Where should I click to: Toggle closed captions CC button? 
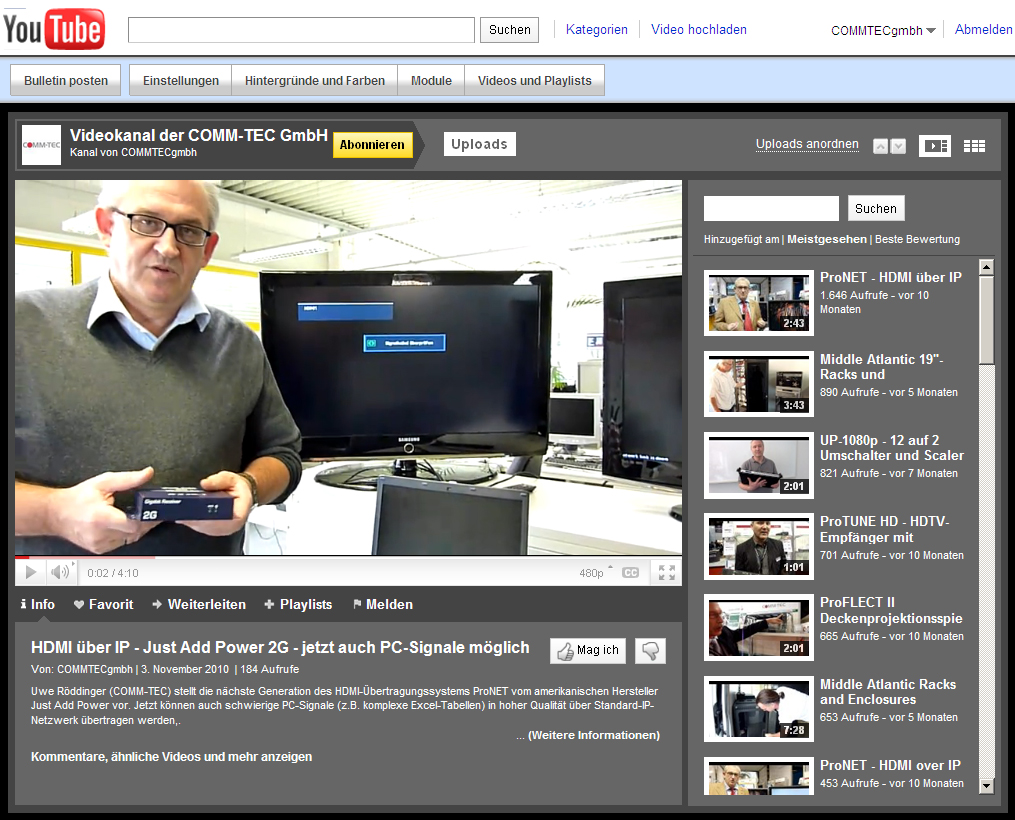(630, 573)
